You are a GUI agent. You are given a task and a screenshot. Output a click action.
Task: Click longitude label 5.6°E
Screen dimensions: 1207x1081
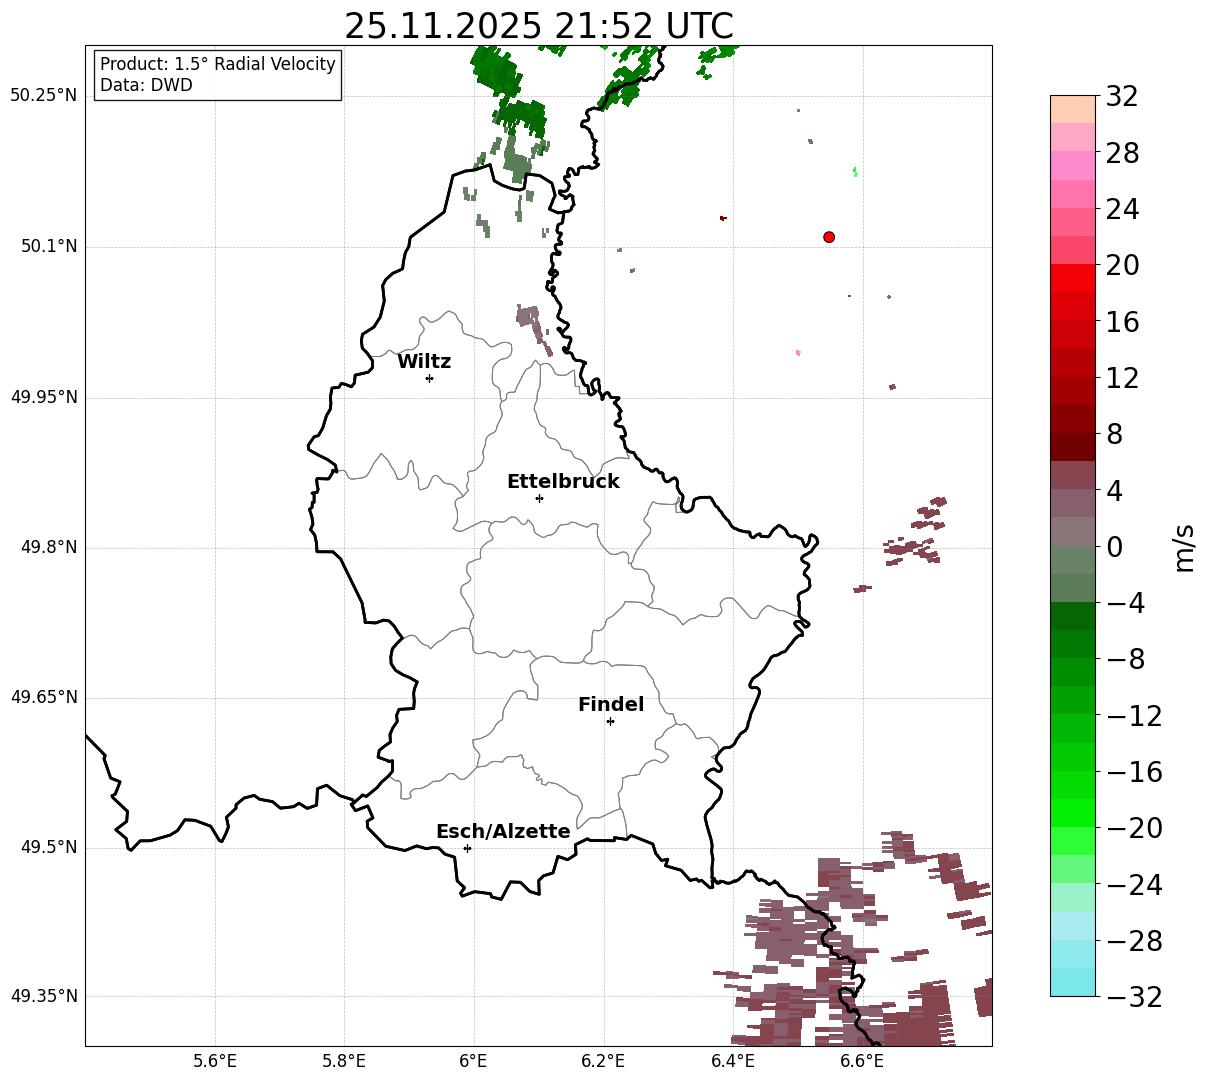pyautogui.click(x=215, y=1062)
